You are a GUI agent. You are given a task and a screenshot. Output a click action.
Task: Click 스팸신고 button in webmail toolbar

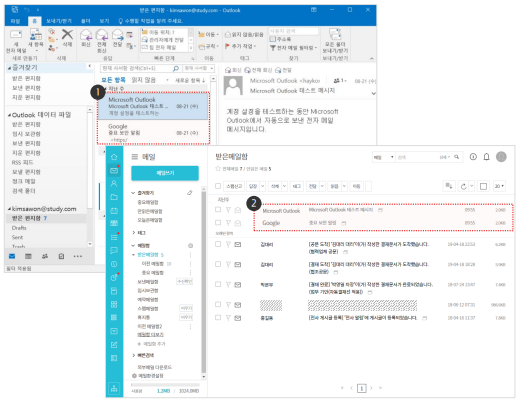[x=234, y=186]
